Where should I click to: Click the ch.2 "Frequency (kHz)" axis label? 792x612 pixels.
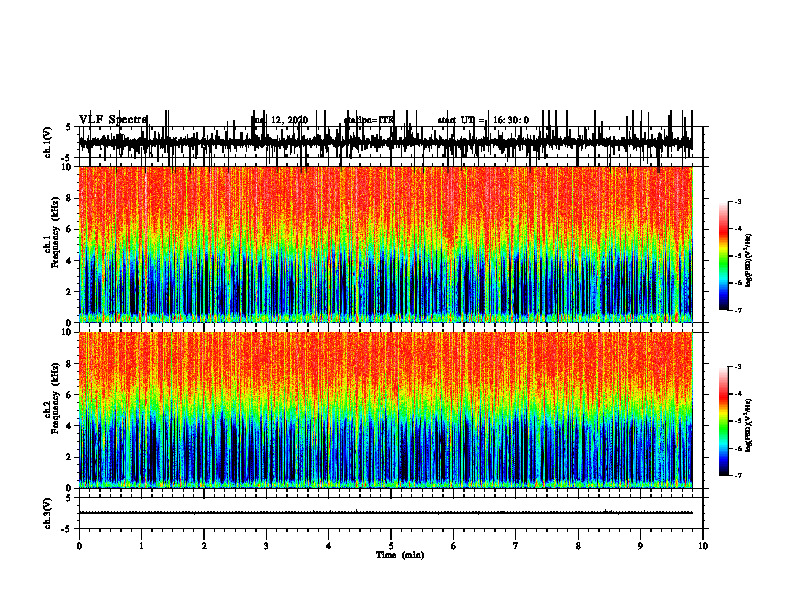coord(55,398)
